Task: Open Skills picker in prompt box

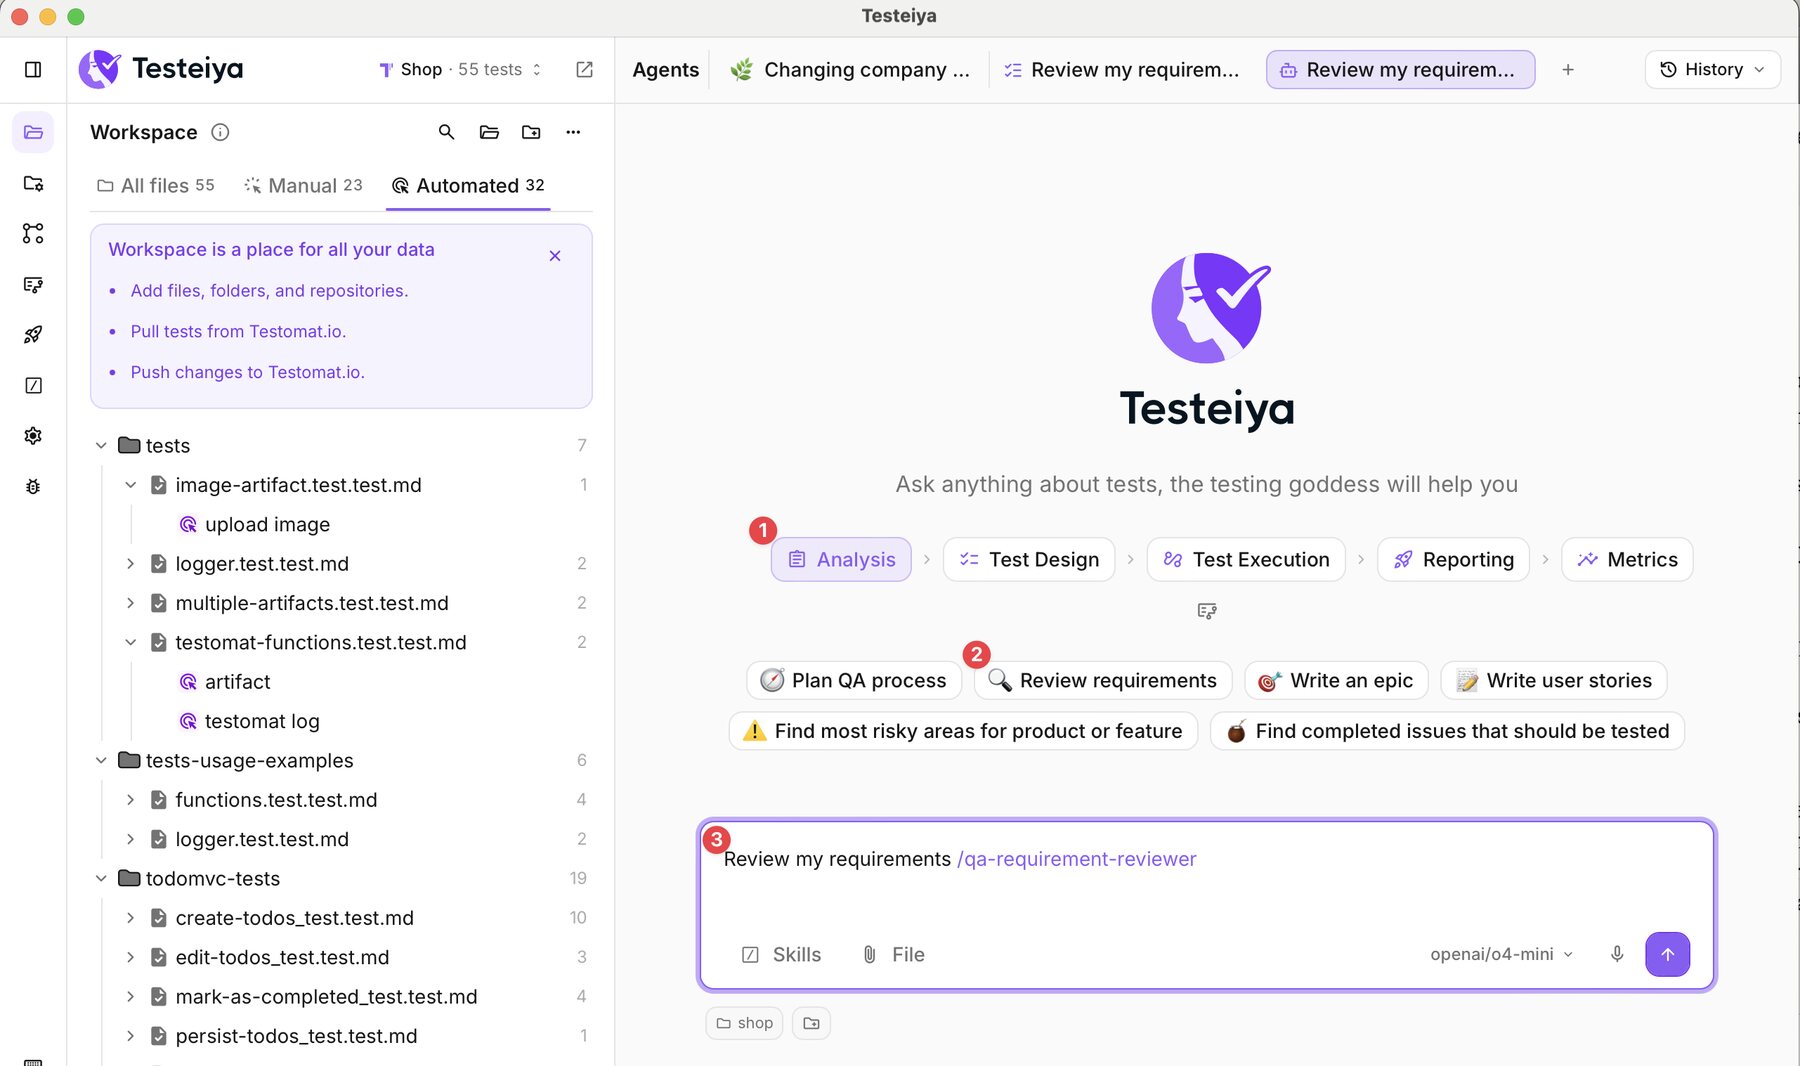Action: 781,955
